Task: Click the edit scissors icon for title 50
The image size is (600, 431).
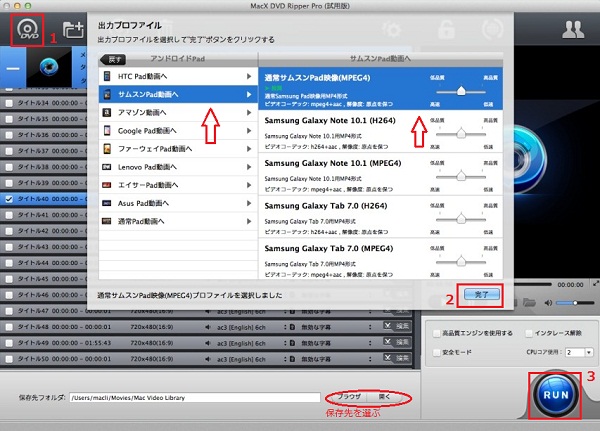Action: point(388,358)
